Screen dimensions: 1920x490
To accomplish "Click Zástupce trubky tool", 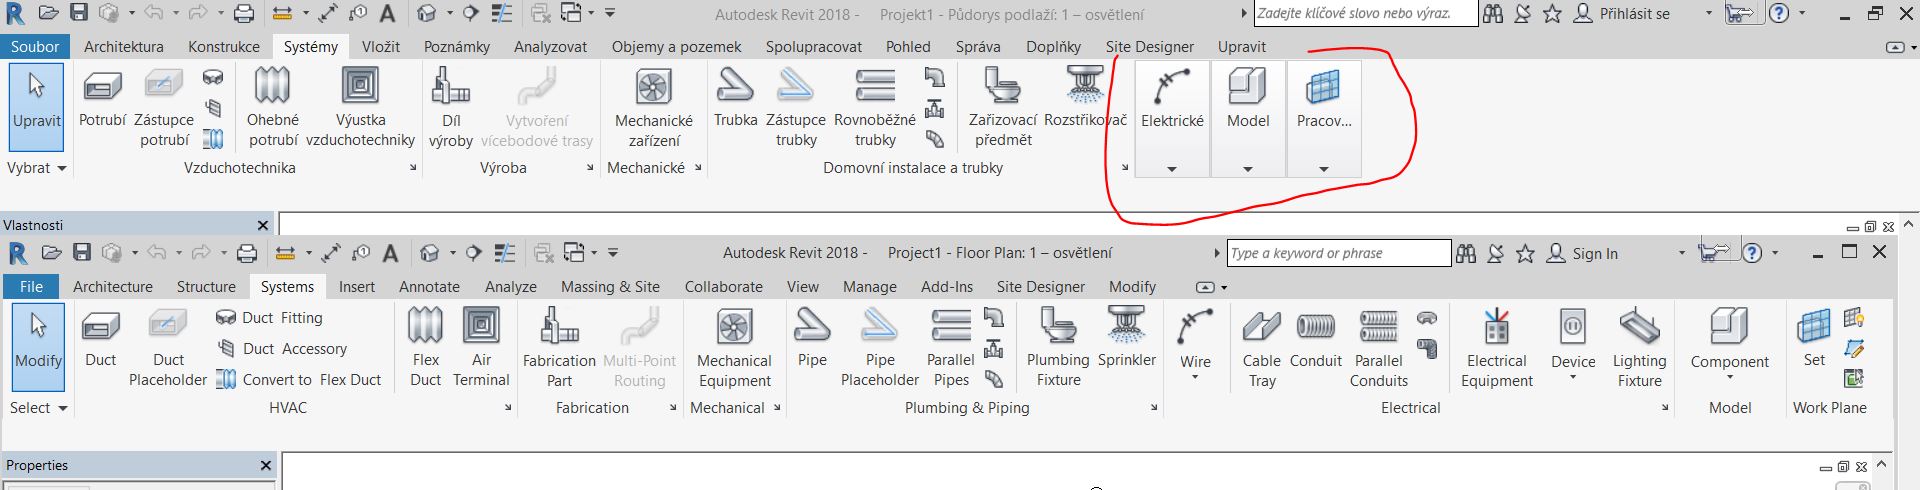I will tap(796, 108).
